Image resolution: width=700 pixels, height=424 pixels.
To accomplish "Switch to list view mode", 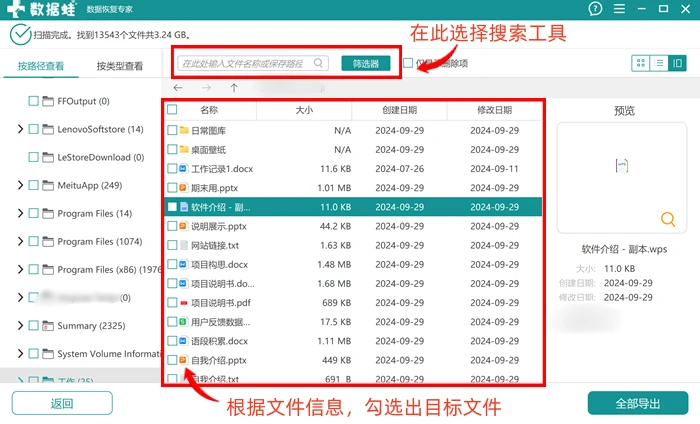I will tap(659, 63).
